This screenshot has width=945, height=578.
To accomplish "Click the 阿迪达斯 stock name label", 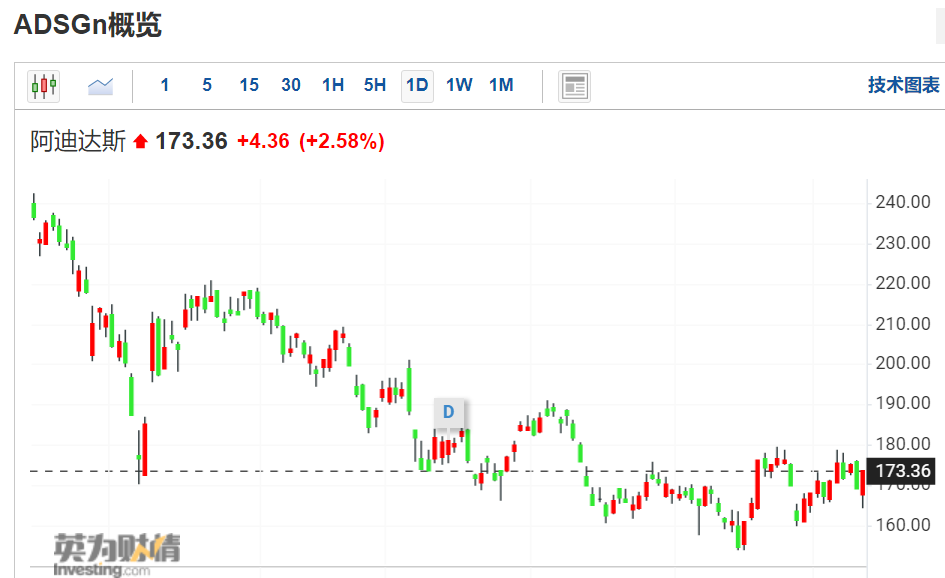I will coord(78,142).
